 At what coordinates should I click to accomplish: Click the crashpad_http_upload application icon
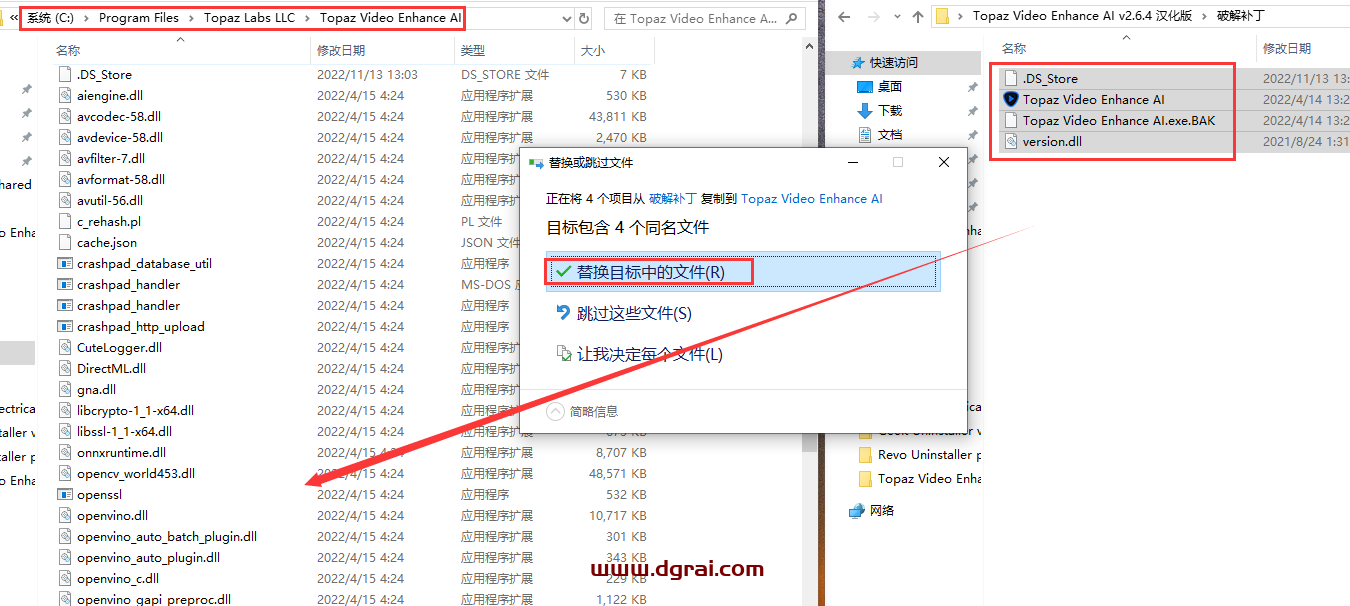point(65,327)
